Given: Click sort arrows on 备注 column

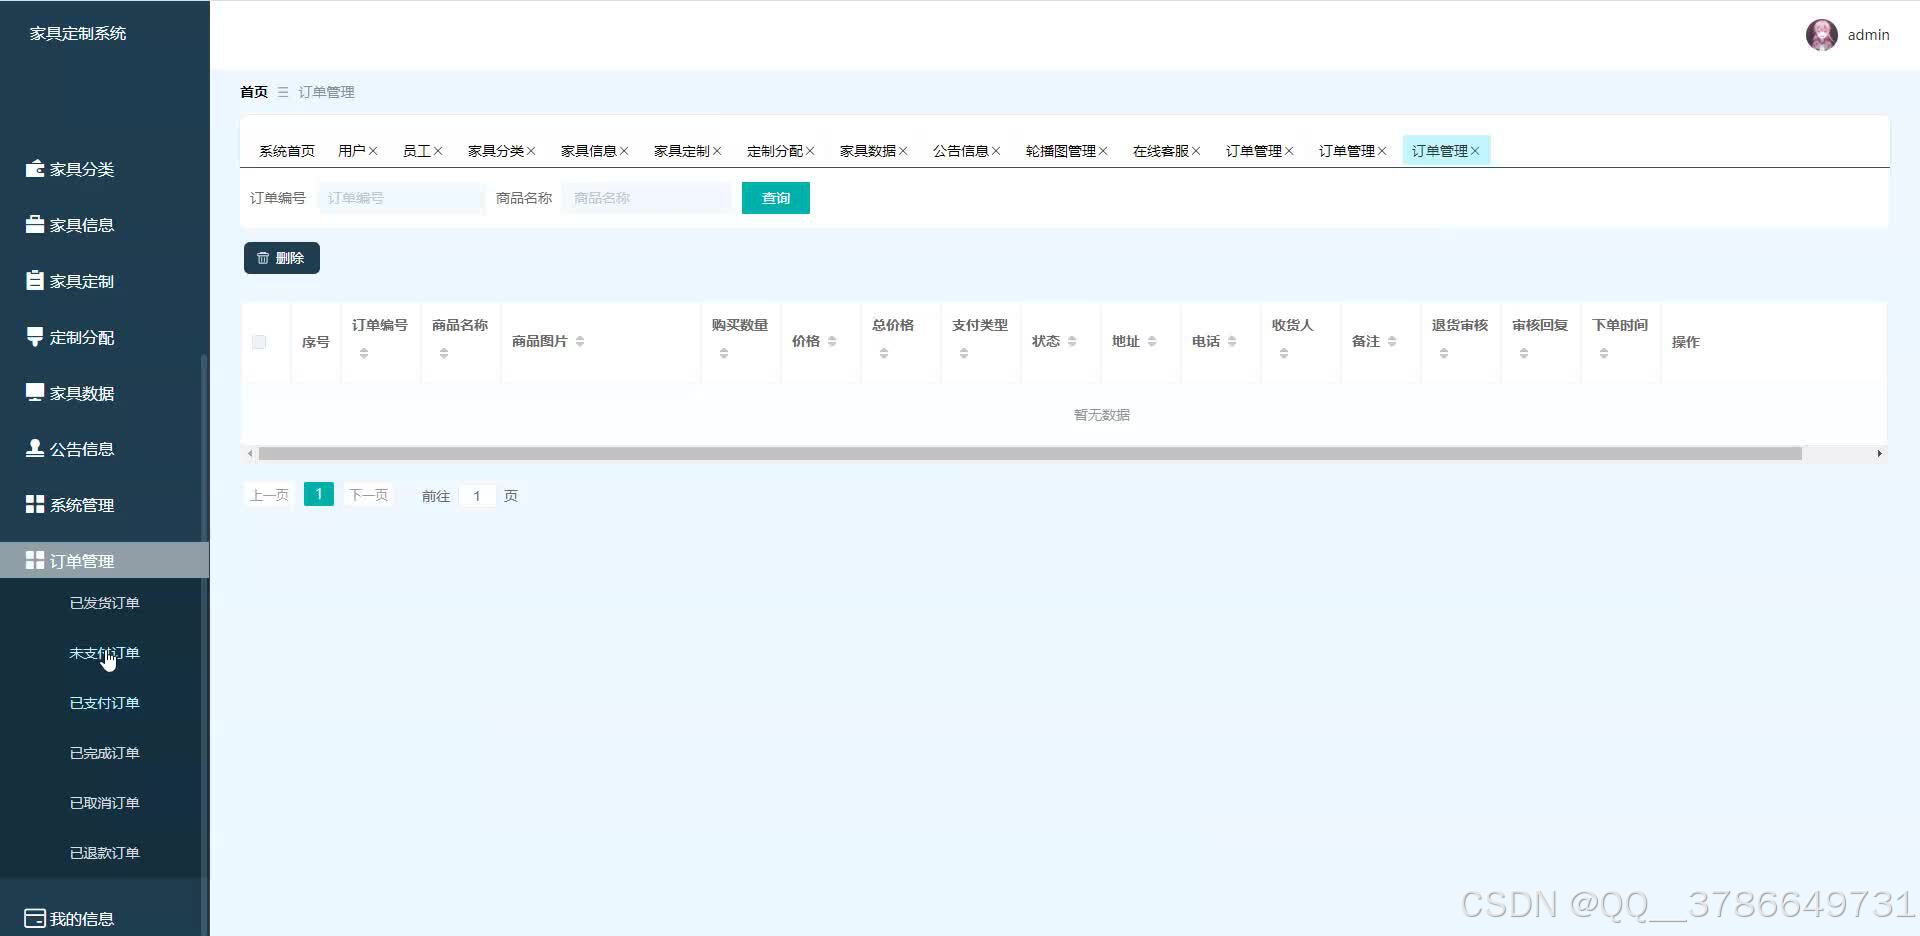Looking at the screenshot, I should [1392, 342].
